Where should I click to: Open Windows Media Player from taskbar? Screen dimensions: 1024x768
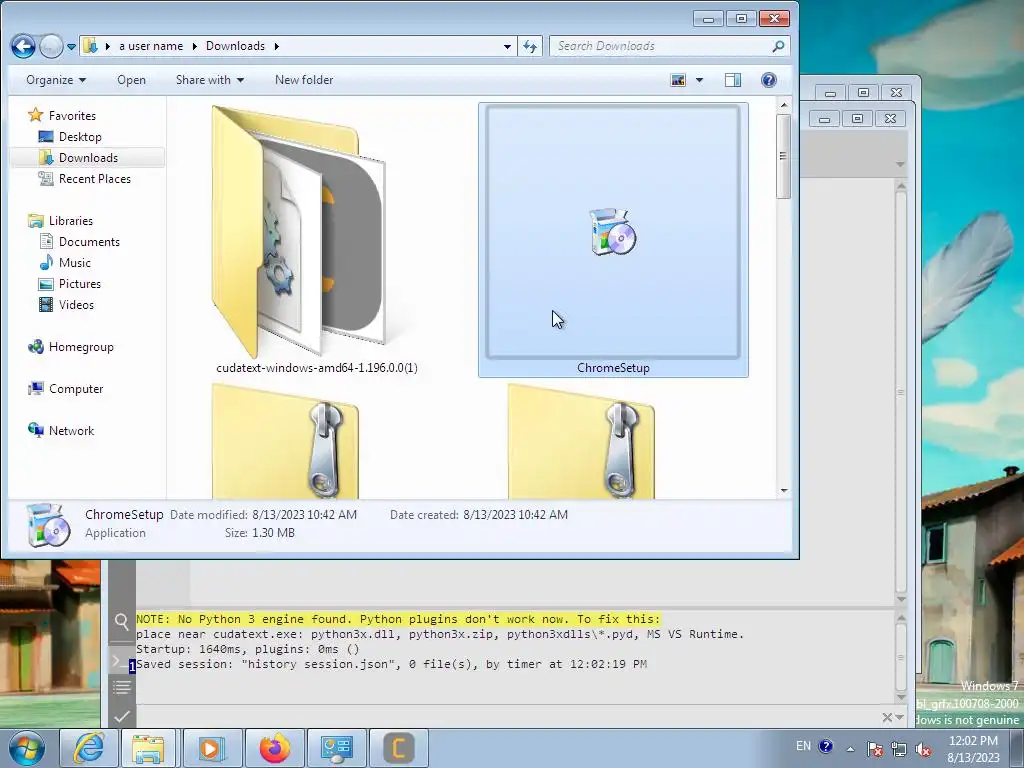point(211,748)
